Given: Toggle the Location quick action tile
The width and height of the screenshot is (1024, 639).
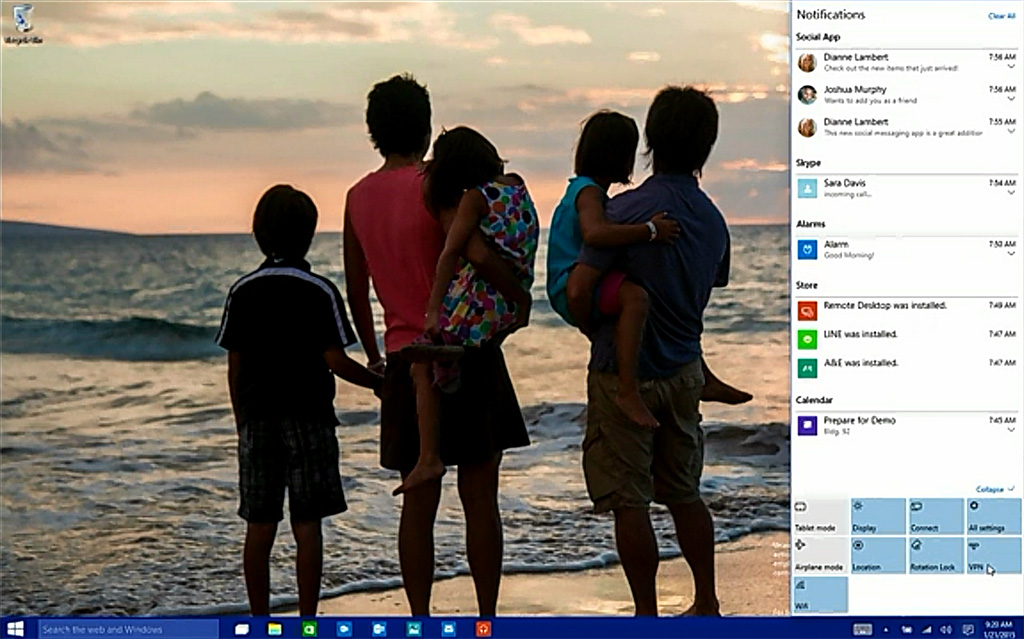Looking at the screenshot, I should coord(877,555).
